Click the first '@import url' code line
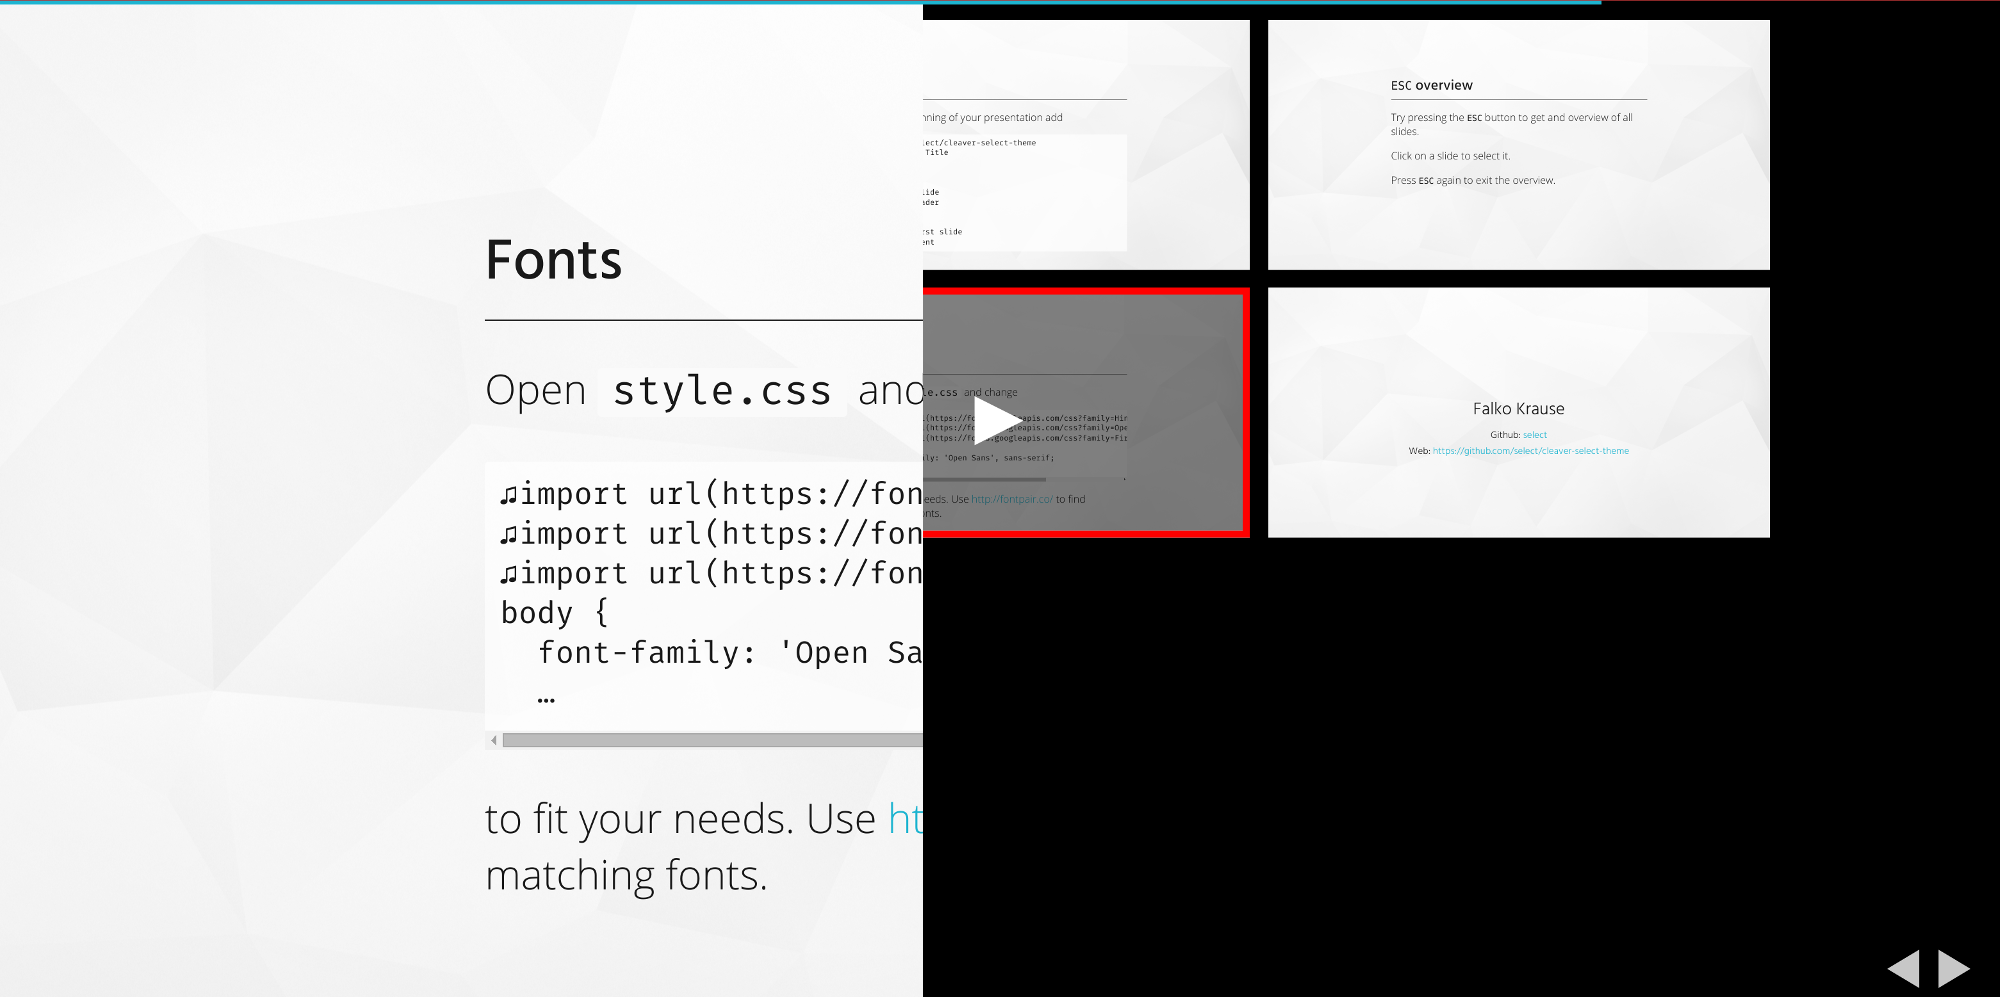This screenshot has height=997, width=2000. tap(711, 493)
